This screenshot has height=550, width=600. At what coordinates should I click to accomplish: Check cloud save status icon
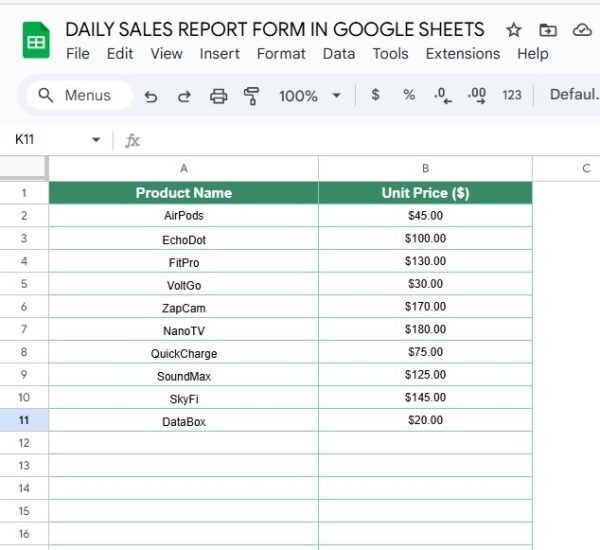[x=582, y=30]
